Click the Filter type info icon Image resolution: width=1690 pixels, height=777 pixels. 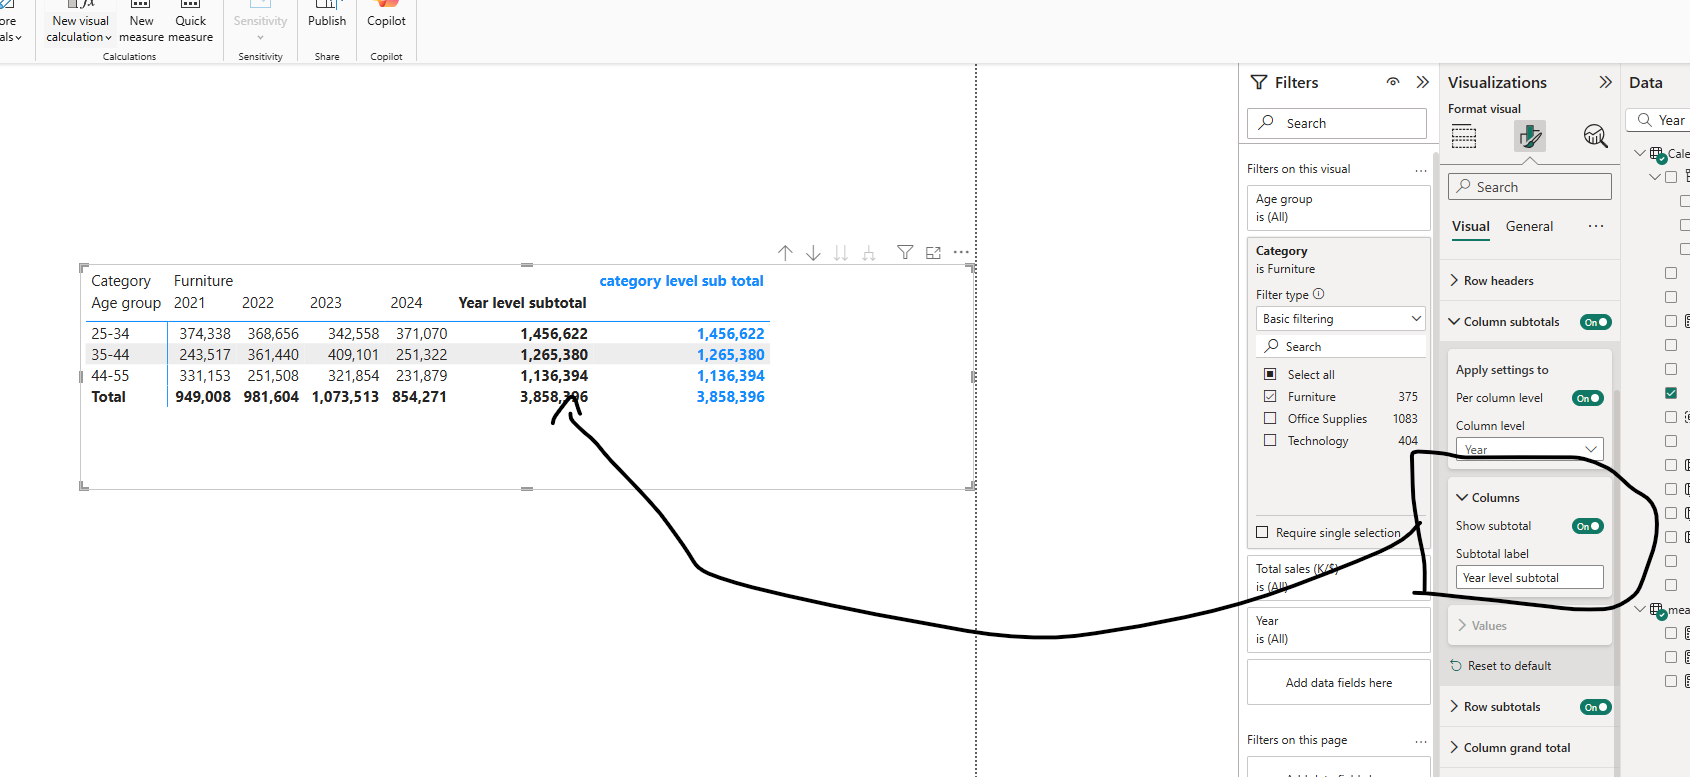pyautogui.click(x=1318, y=294)
